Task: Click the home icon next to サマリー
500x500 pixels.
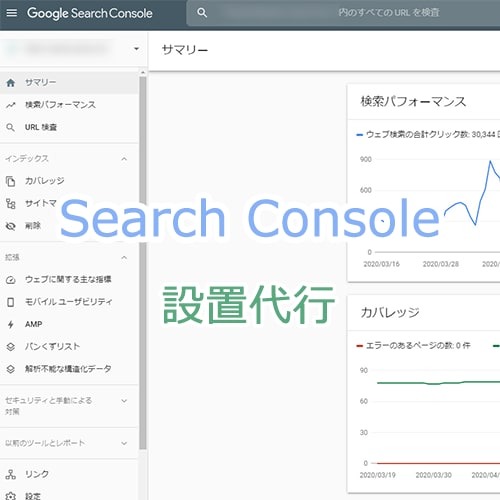Action: pos(11,83)
